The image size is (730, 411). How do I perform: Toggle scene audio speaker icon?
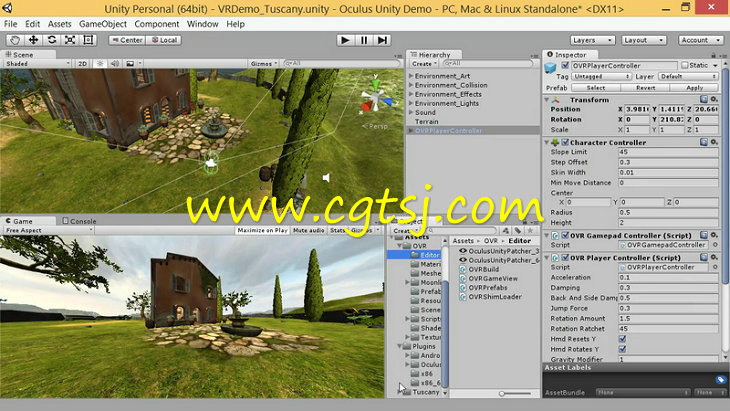(x=115, y=63)
